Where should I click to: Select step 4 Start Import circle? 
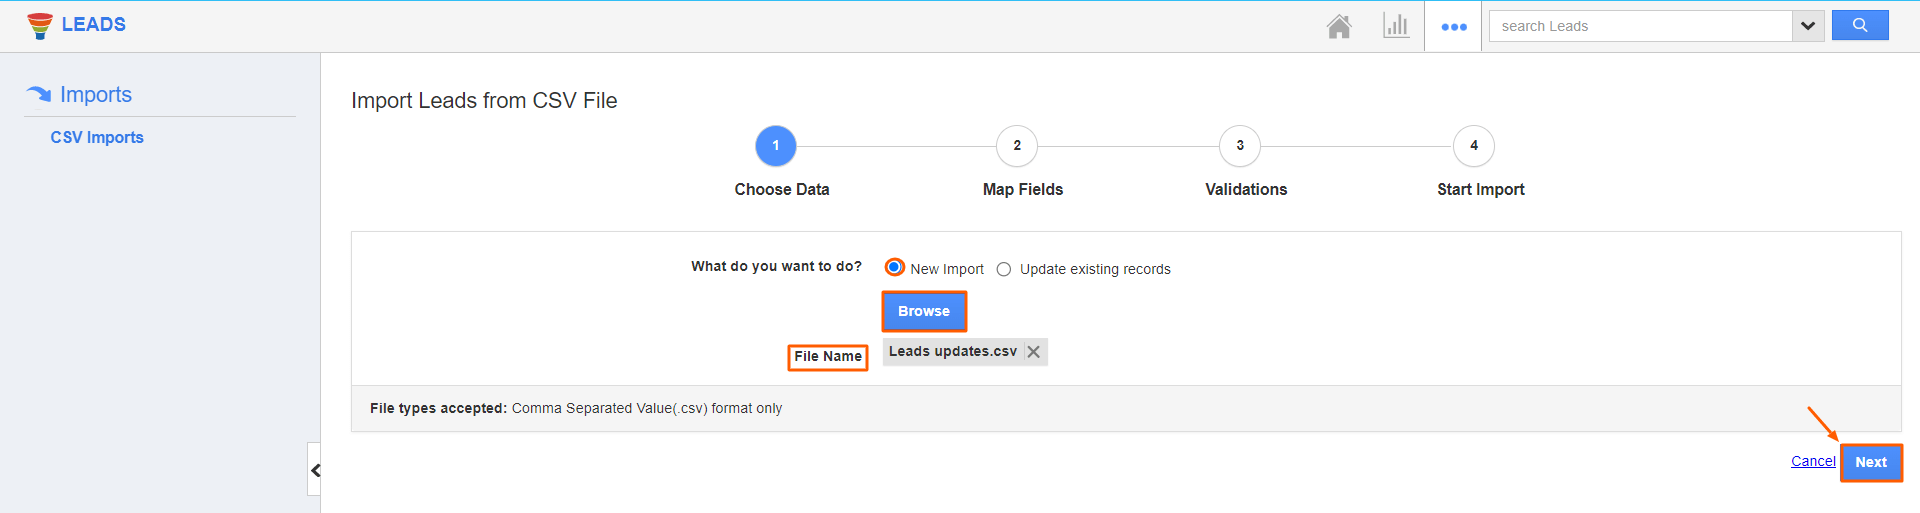(1474, 146)
